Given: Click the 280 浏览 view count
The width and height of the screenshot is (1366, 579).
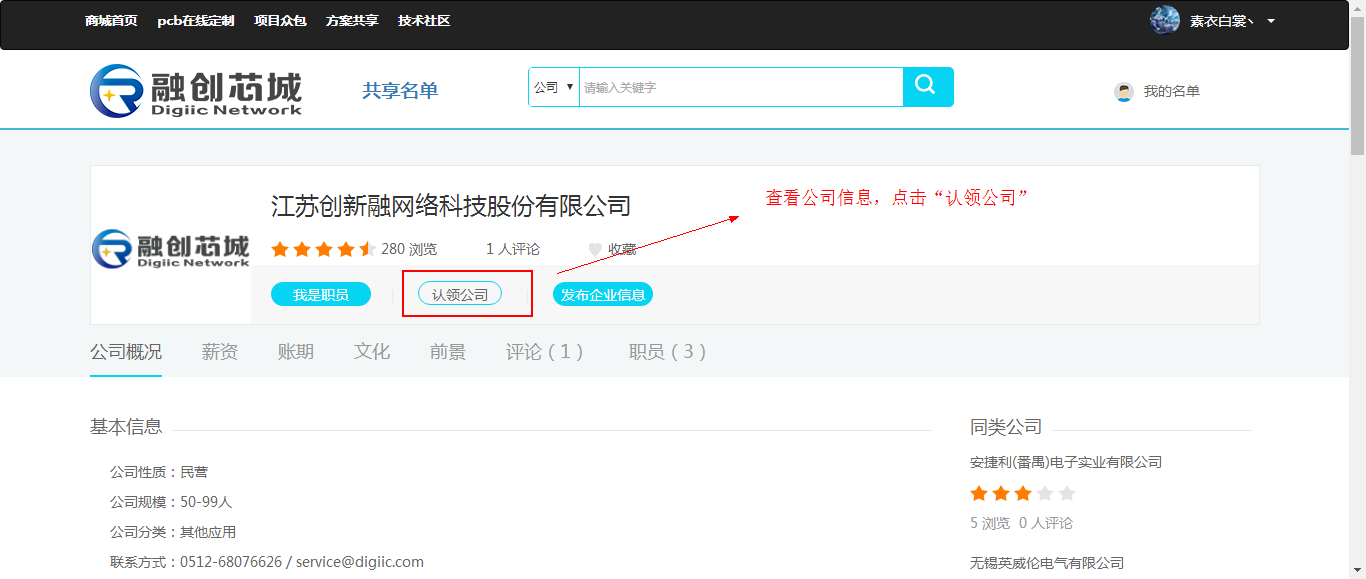Looking at the screenshot, I should point(409,249).
